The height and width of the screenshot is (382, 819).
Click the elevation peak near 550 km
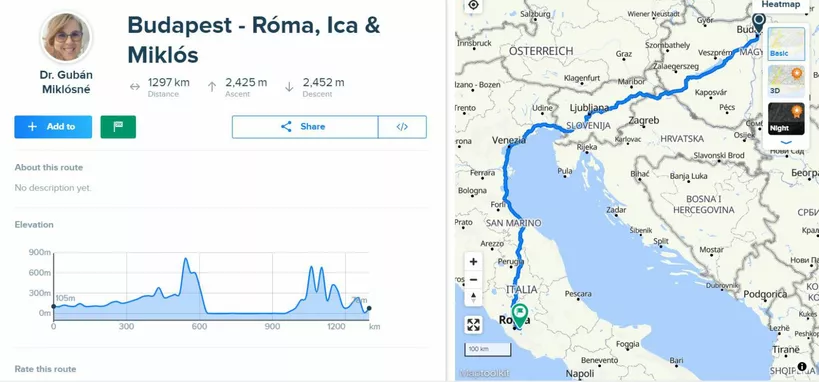point(186,259)
